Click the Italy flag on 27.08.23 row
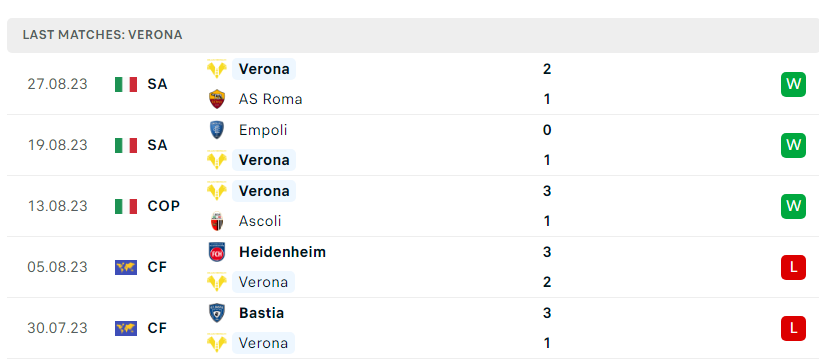This screenshot has width=819, height=360. tap(126, 84)
